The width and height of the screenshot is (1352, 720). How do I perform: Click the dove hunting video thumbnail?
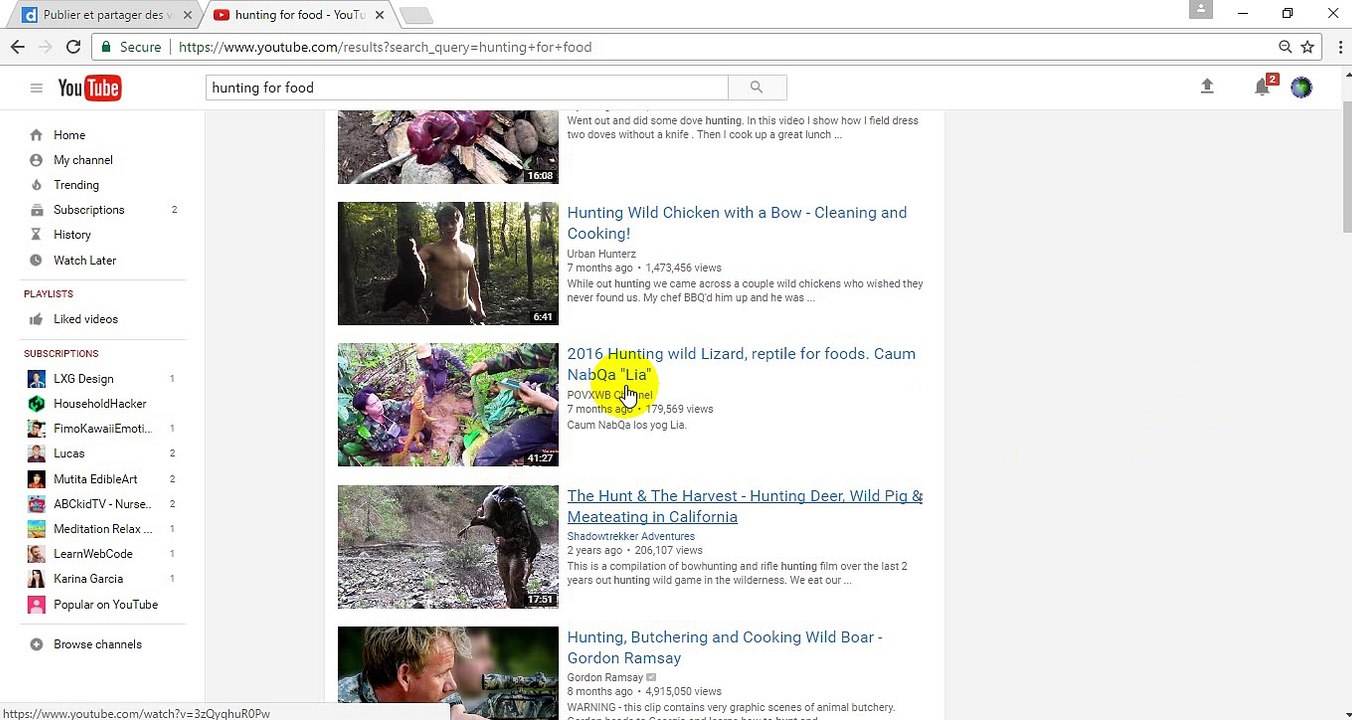pos(448,147)
